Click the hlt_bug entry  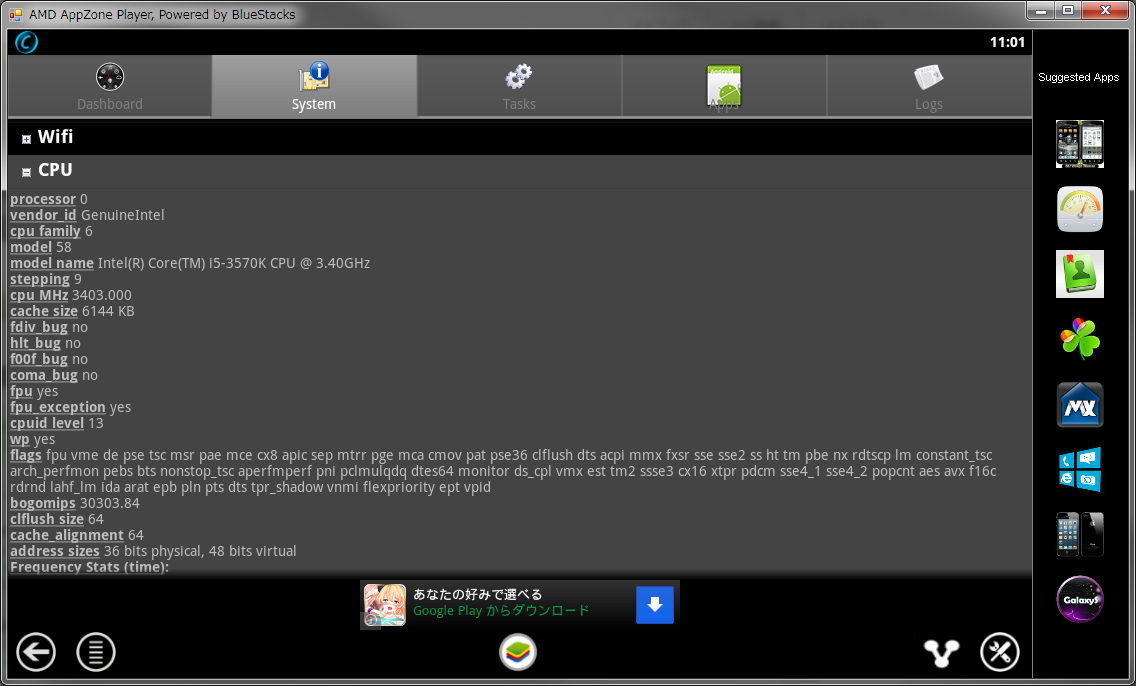pos(46,343)
